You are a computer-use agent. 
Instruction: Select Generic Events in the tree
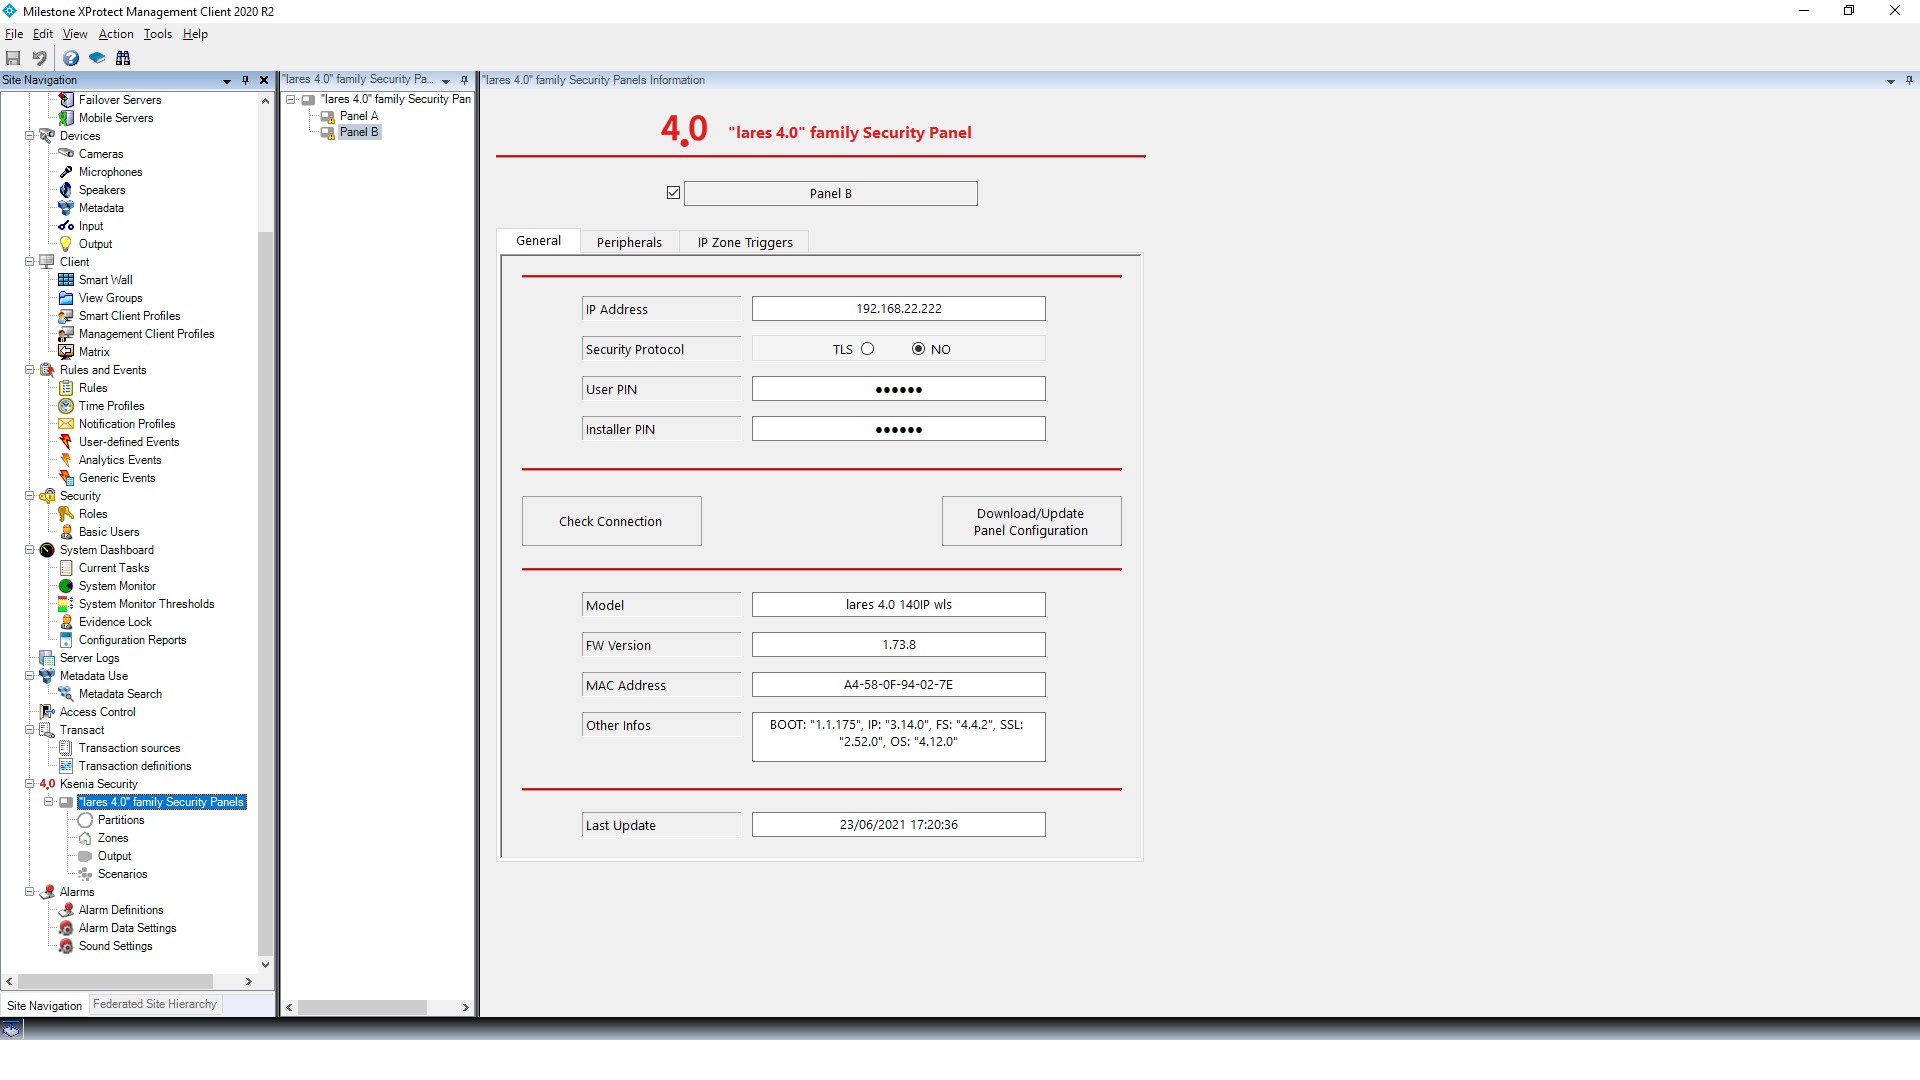click(117, 478)
